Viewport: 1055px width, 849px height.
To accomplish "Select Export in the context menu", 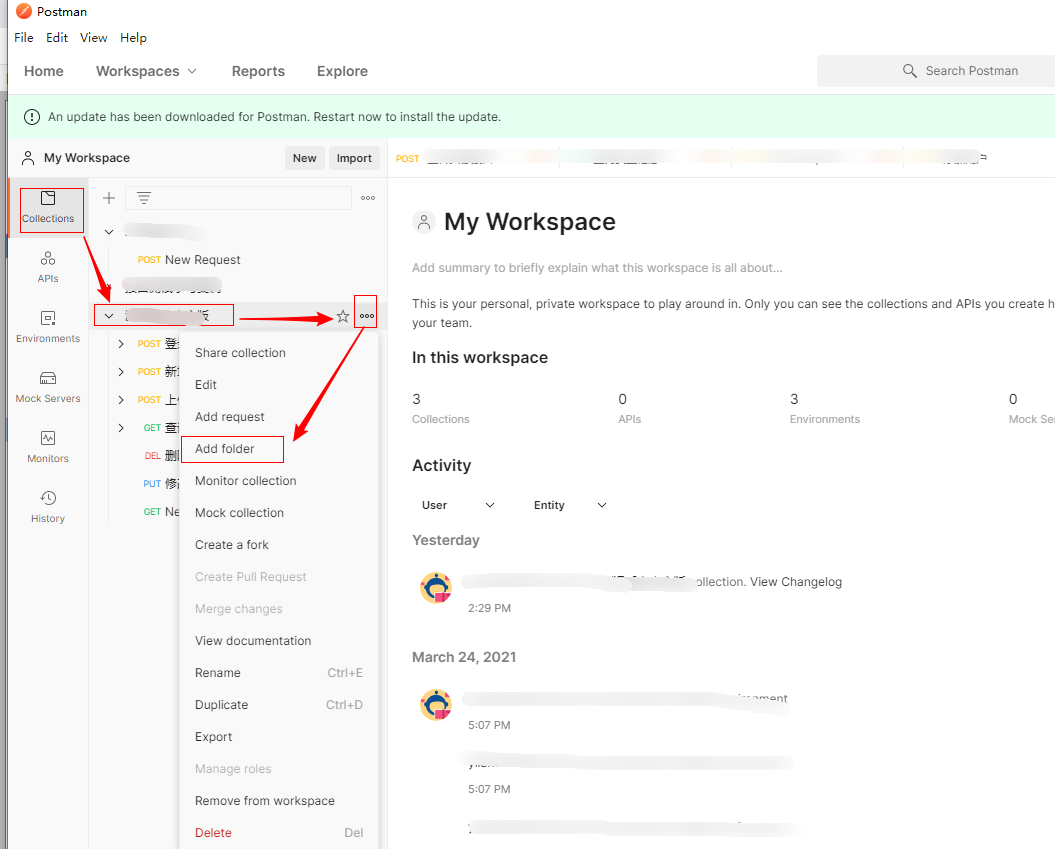I will (279, 737).
